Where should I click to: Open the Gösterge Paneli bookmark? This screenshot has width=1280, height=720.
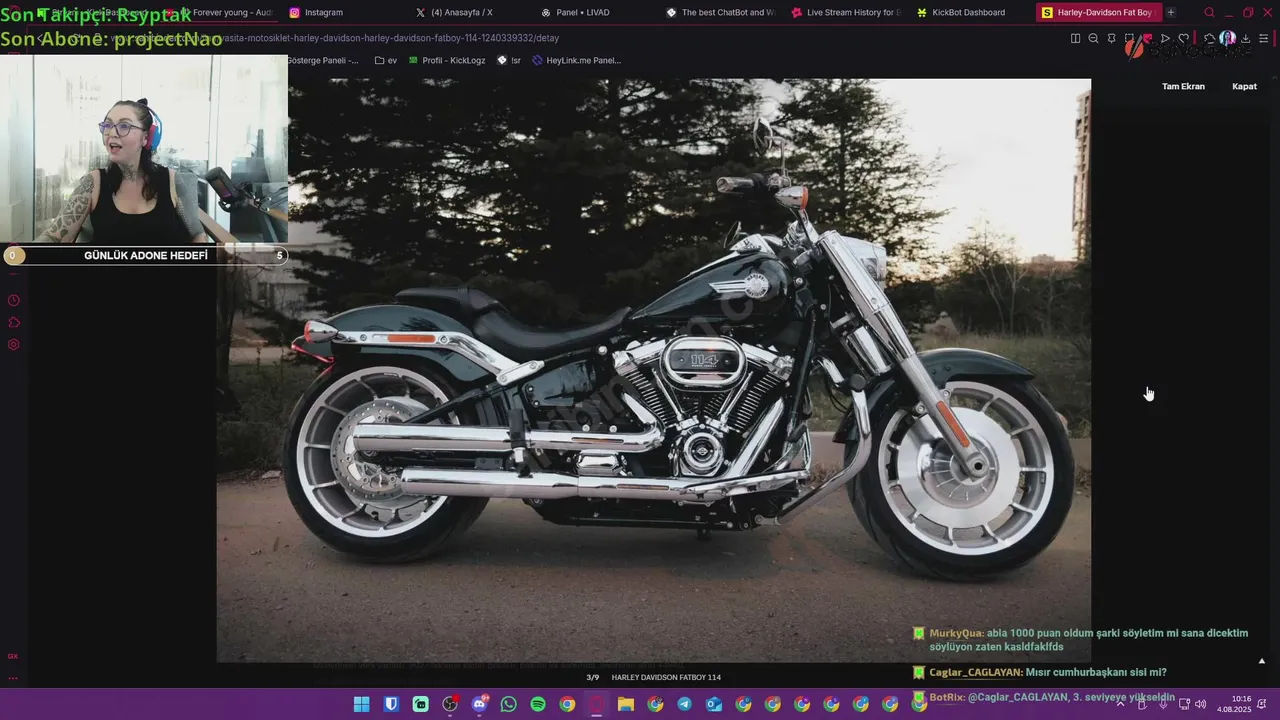click(x=322, y=60)
